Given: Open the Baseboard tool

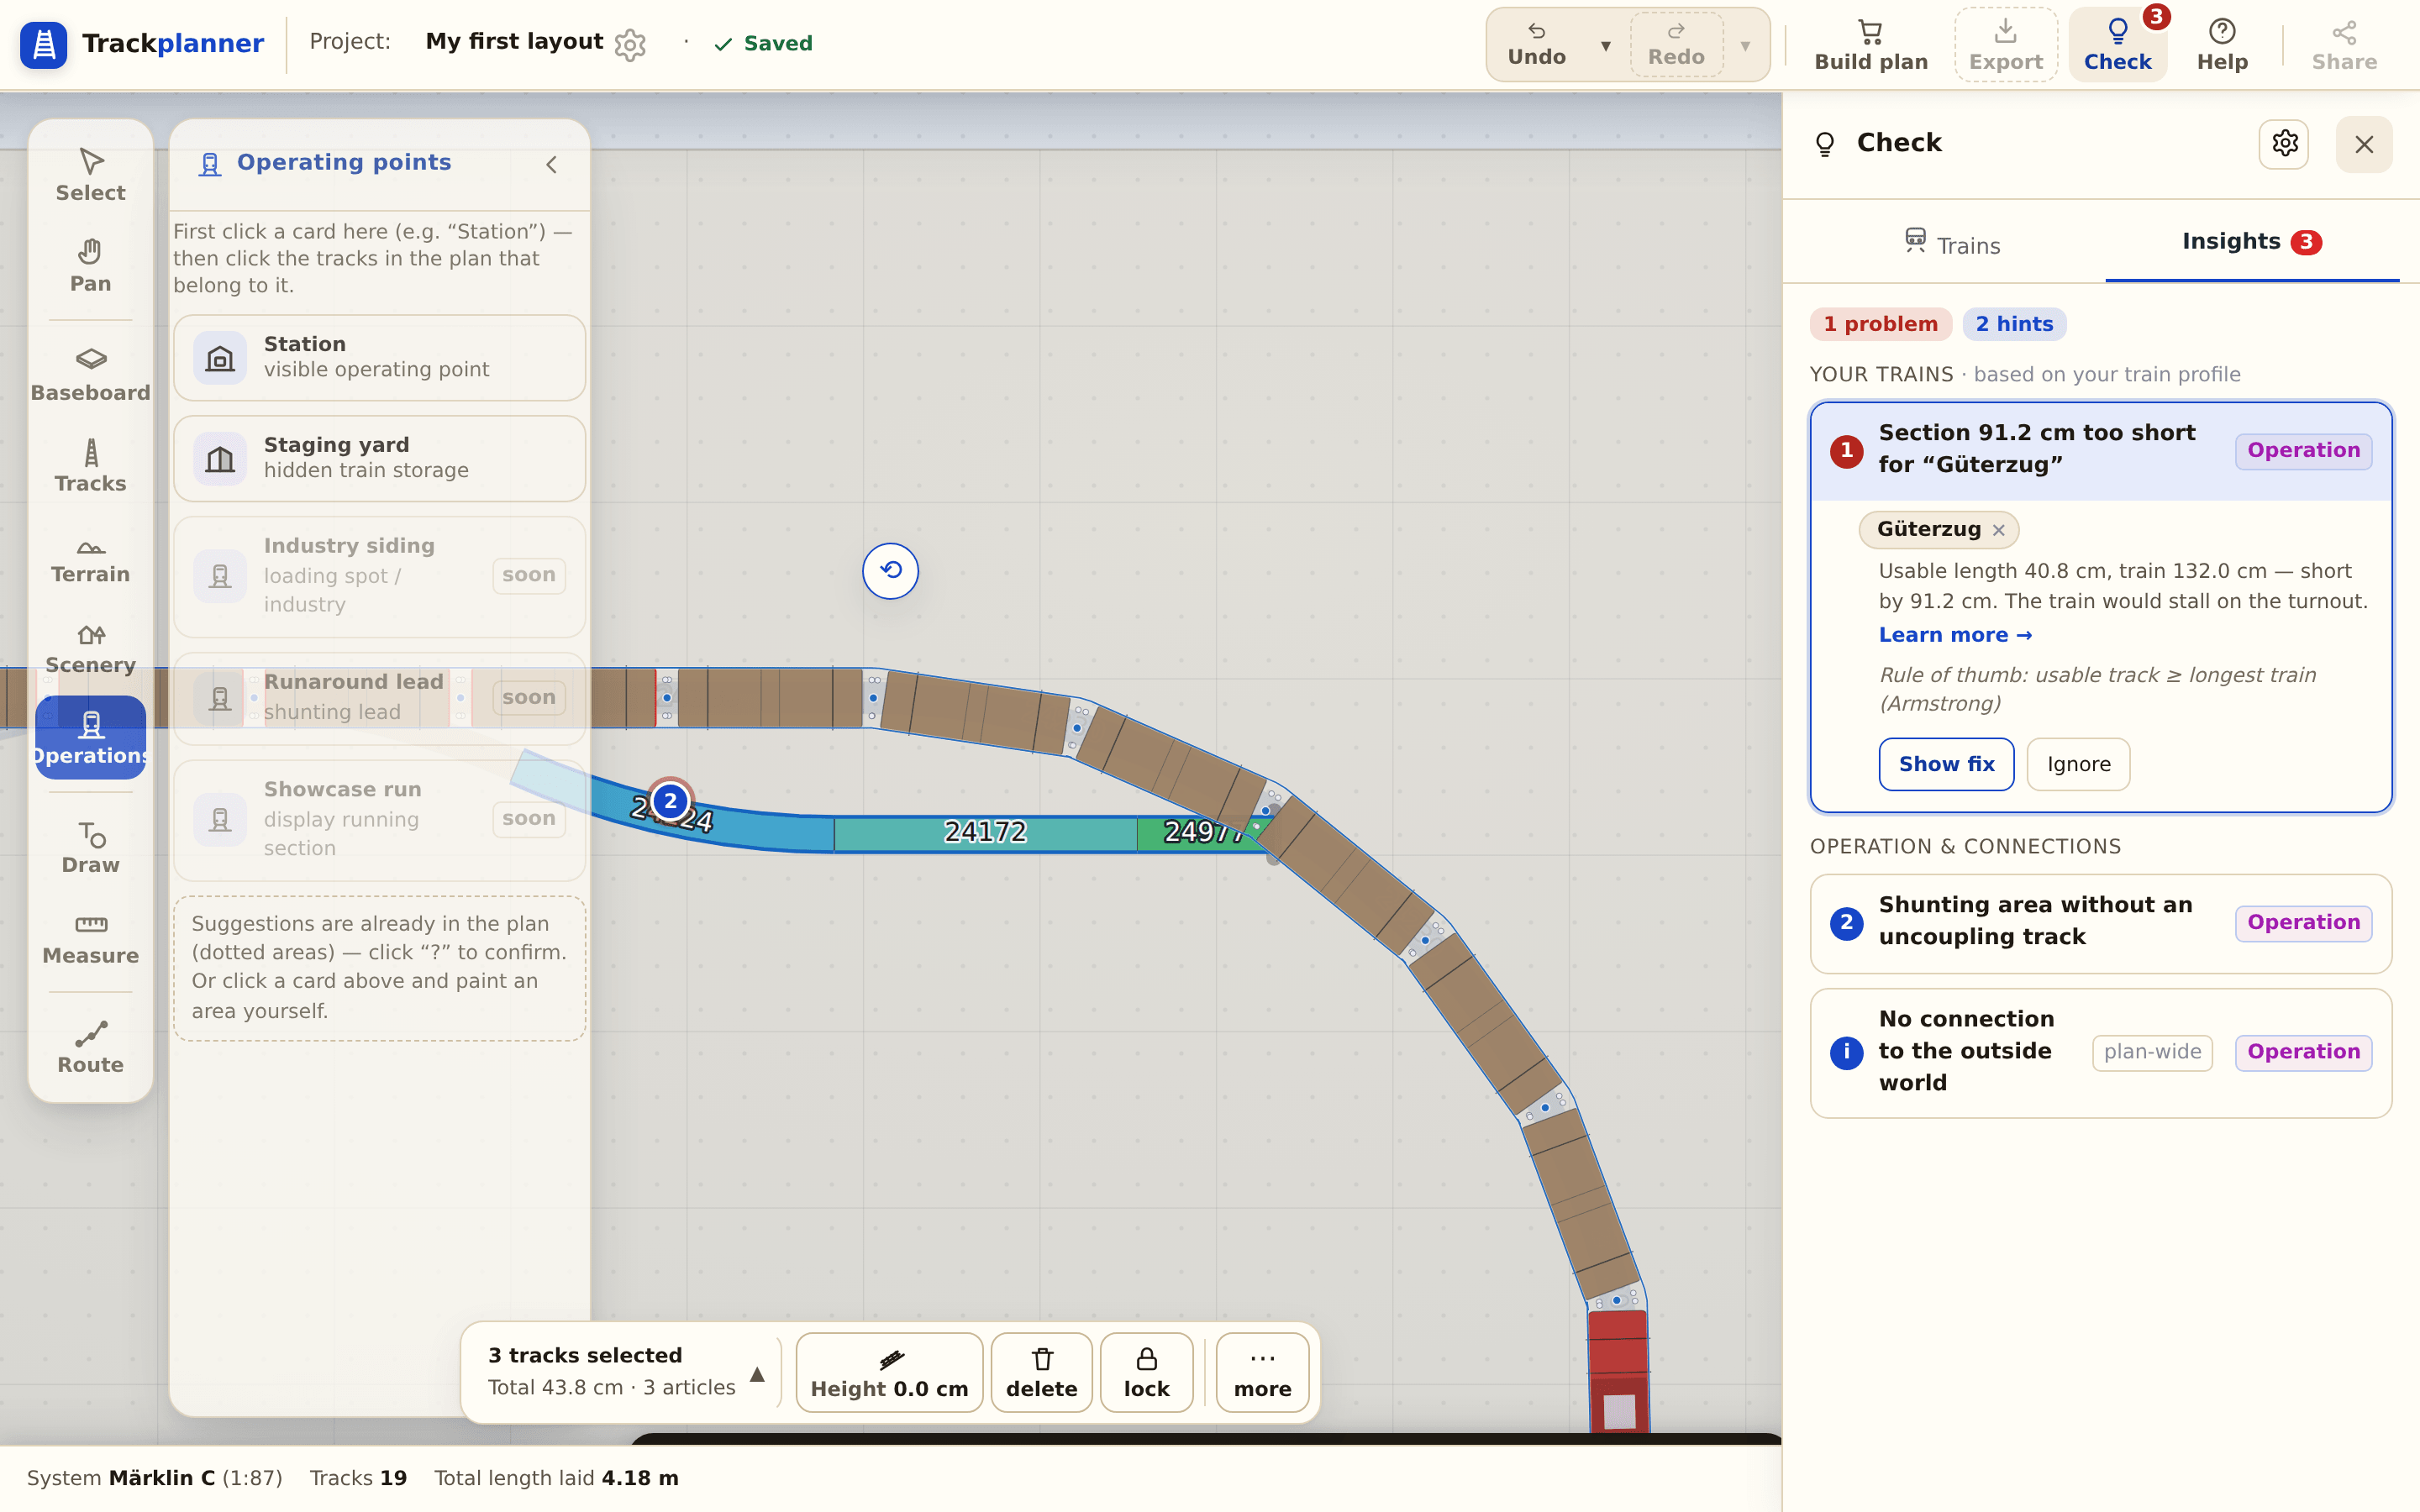Looking at the screenshot, I should pyautogui.click(x=90, y=375).
